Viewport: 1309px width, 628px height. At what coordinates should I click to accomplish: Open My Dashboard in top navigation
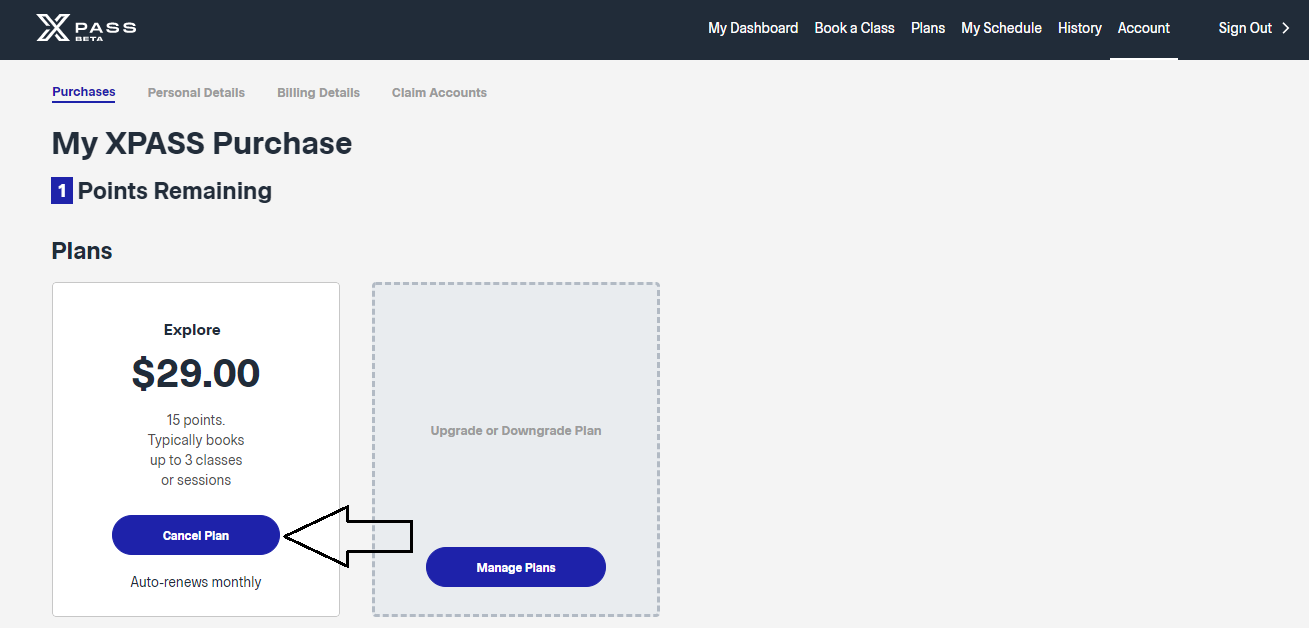(753, 28)
